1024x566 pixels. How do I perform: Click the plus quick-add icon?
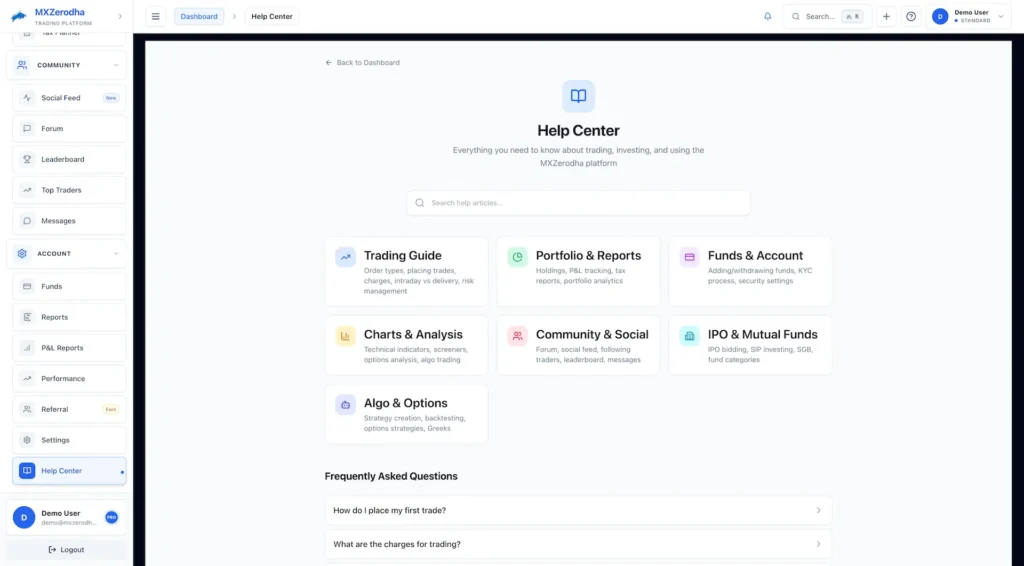coord(886,16)
